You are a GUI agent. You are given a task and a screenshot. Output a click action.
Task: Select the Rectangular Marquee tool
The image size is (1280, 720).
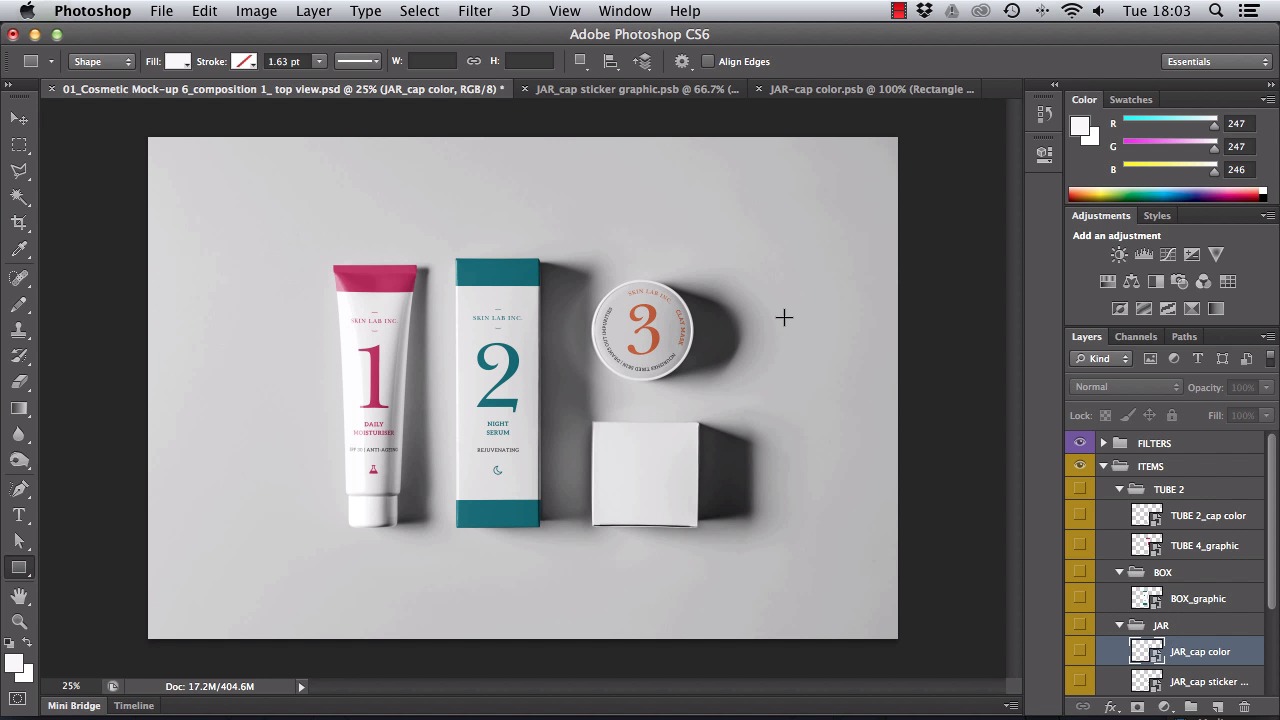19,145
